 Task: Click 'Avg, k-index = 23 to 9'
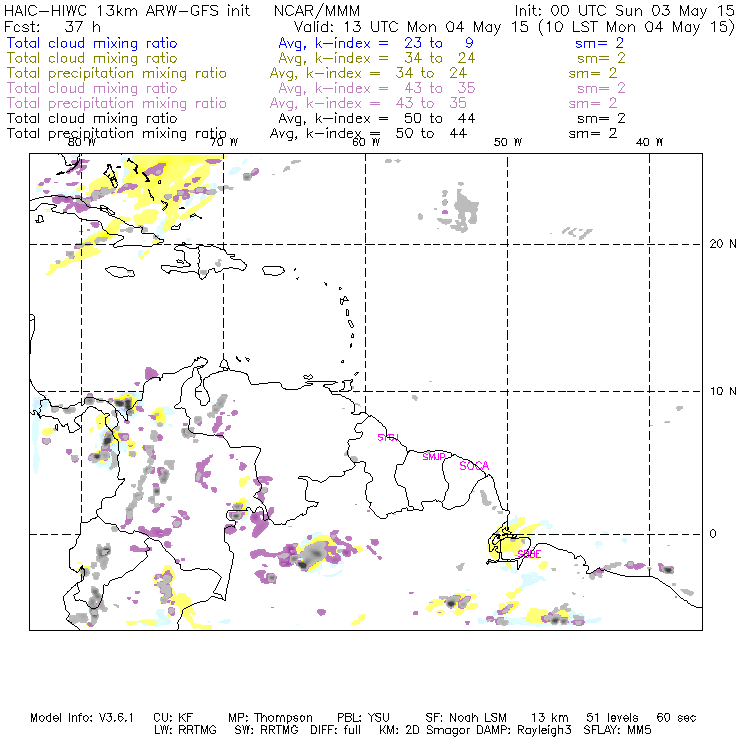376,43
